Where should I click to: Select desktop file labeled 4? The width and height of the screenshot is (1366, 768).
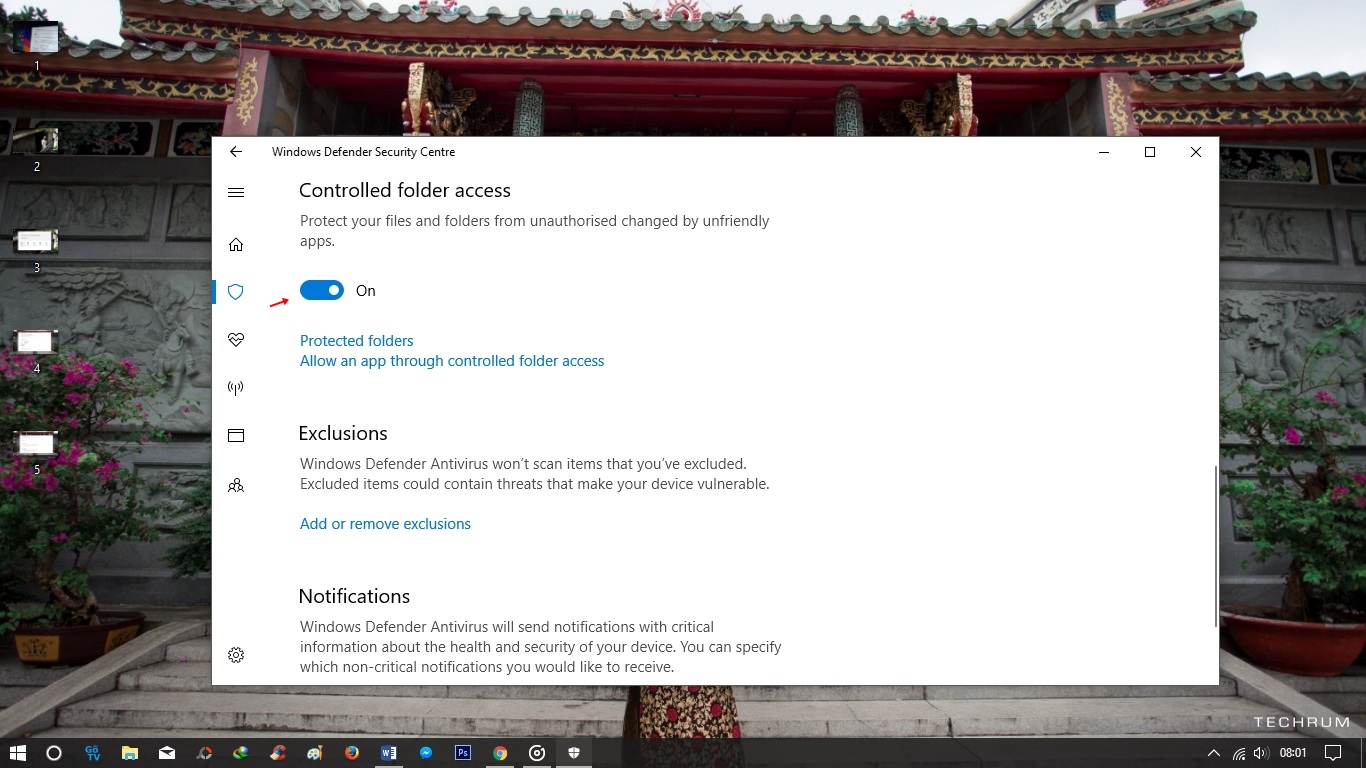36,351
